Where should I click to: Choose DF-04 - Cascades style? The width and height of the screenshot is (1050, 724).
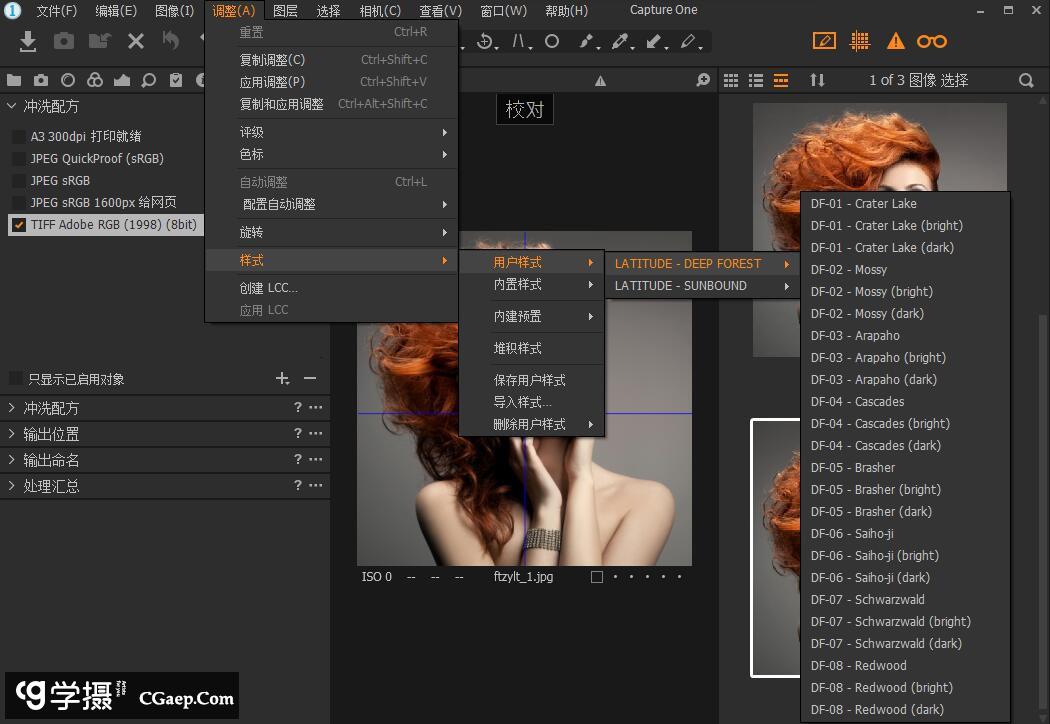(857, 402)
